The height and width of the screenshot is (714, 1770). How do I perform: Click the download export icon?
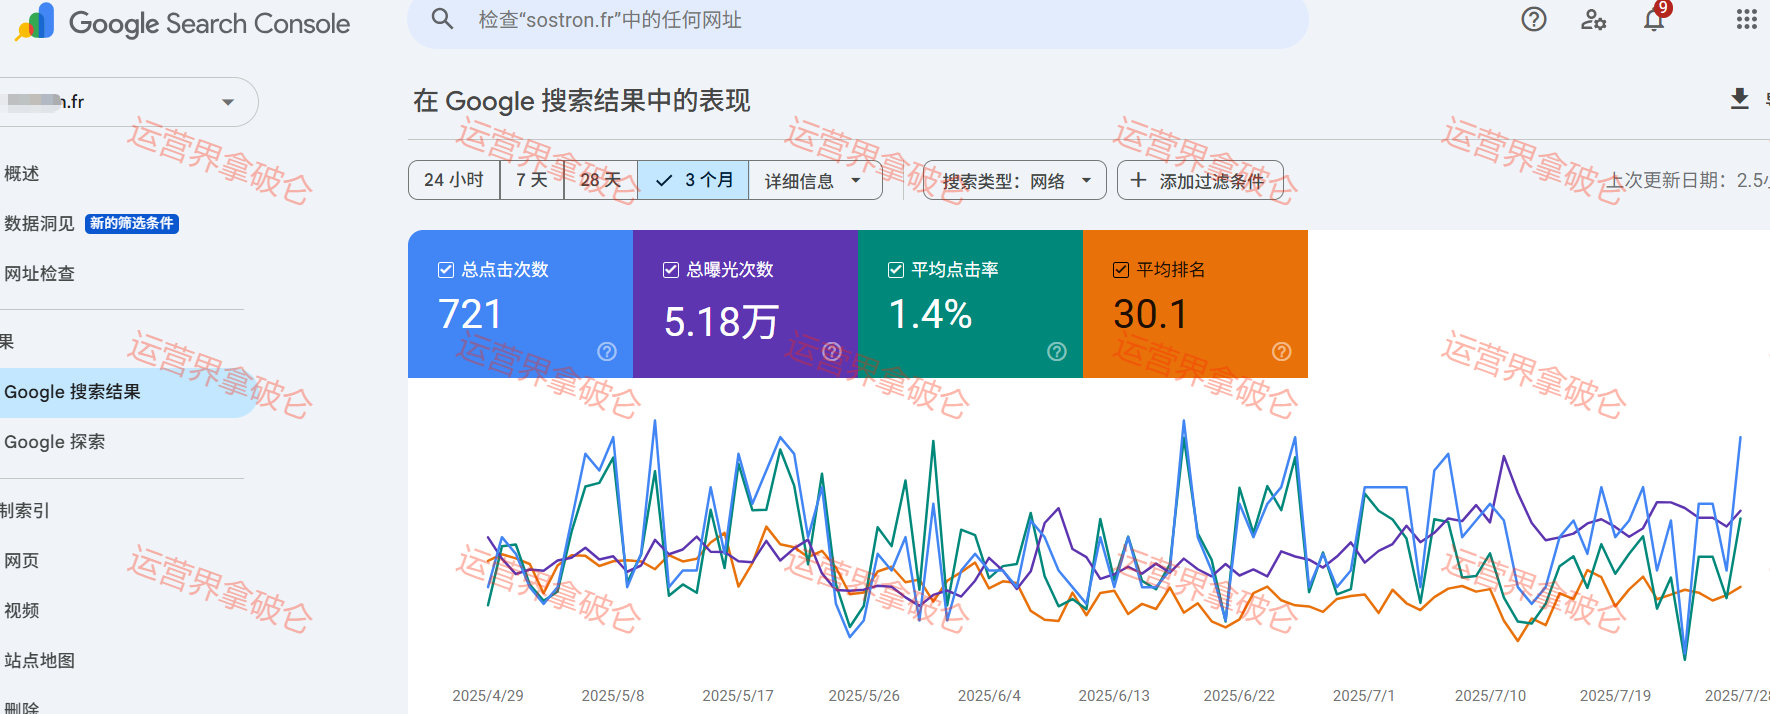(x=1740, y=98)
